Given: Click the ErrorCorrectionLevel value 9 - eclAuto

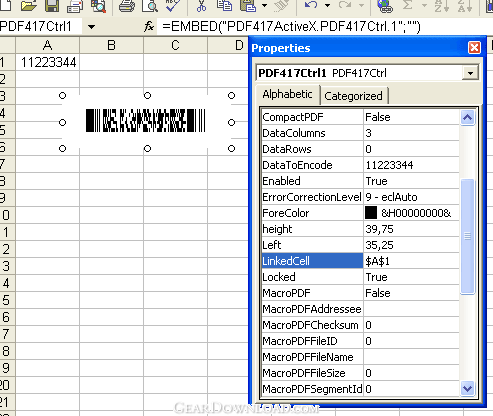Looking at the screenshot, I should click(x=391, y=197).
